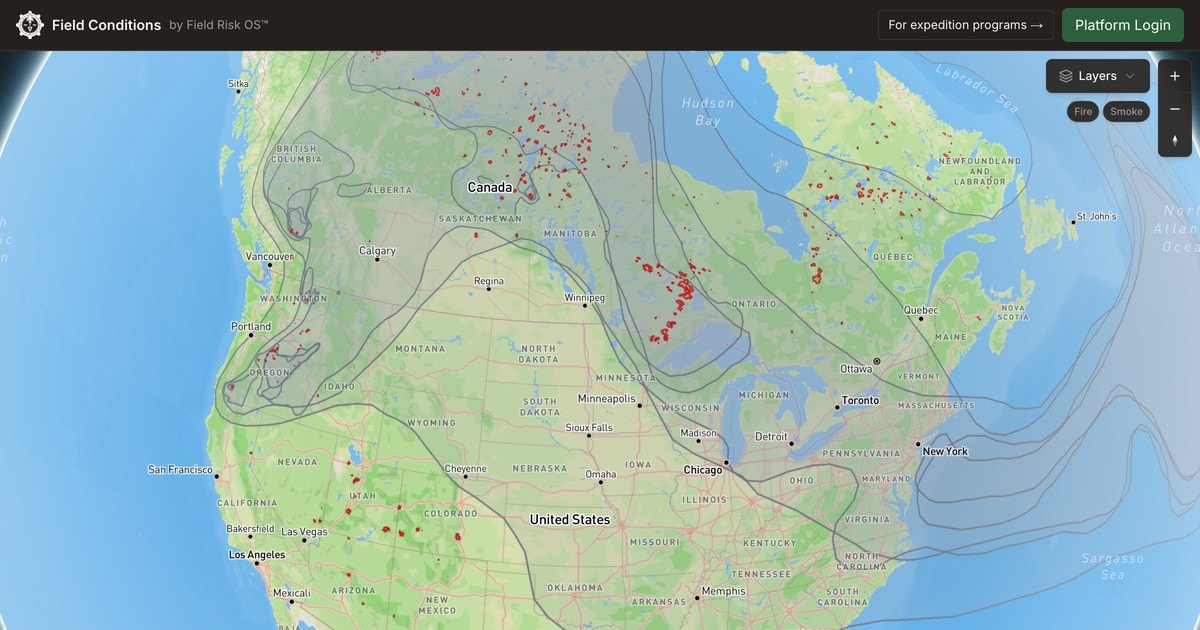Screen dimensions: 1200x630
Task: Click the Memphis city label
Action: [x=723, y=591]
